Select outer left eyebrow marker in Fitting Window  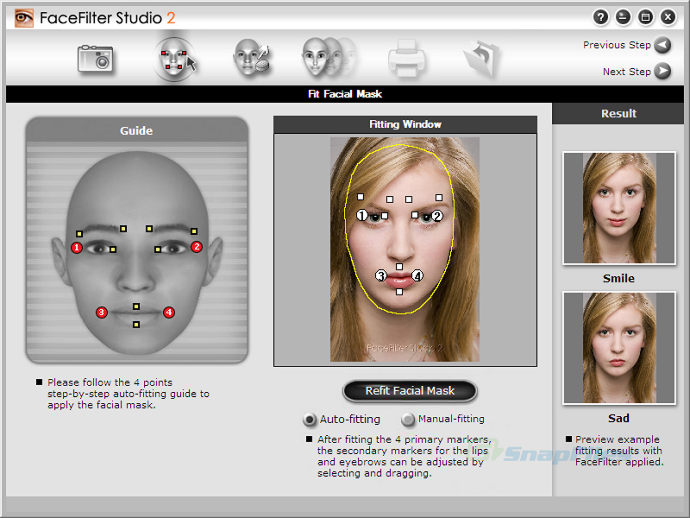click(x=360, y=197)
